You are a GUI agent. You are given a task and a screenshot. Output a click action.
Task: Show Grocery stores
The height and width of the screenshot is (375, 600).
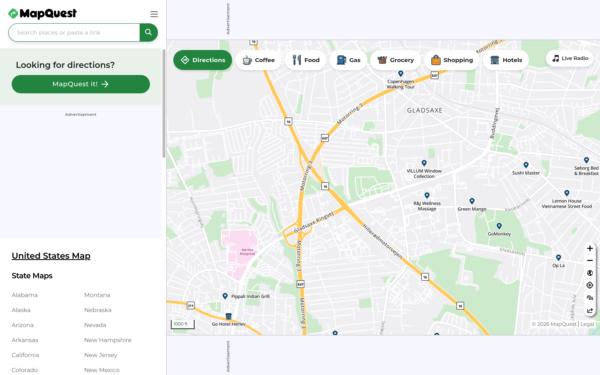(395, 60)
